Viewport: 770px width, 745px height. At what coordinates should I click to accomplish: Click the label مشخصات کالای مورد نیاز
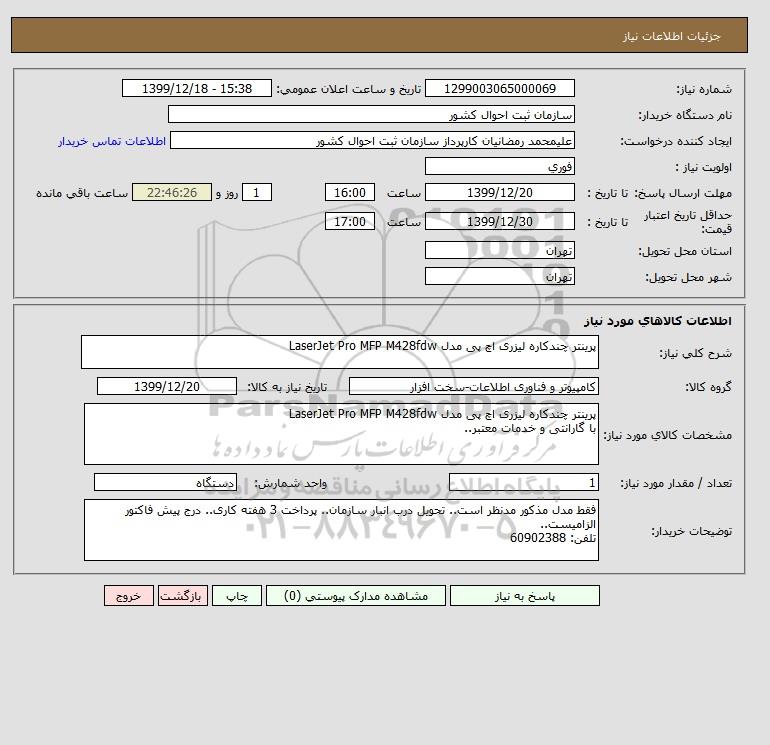[668, 435]
